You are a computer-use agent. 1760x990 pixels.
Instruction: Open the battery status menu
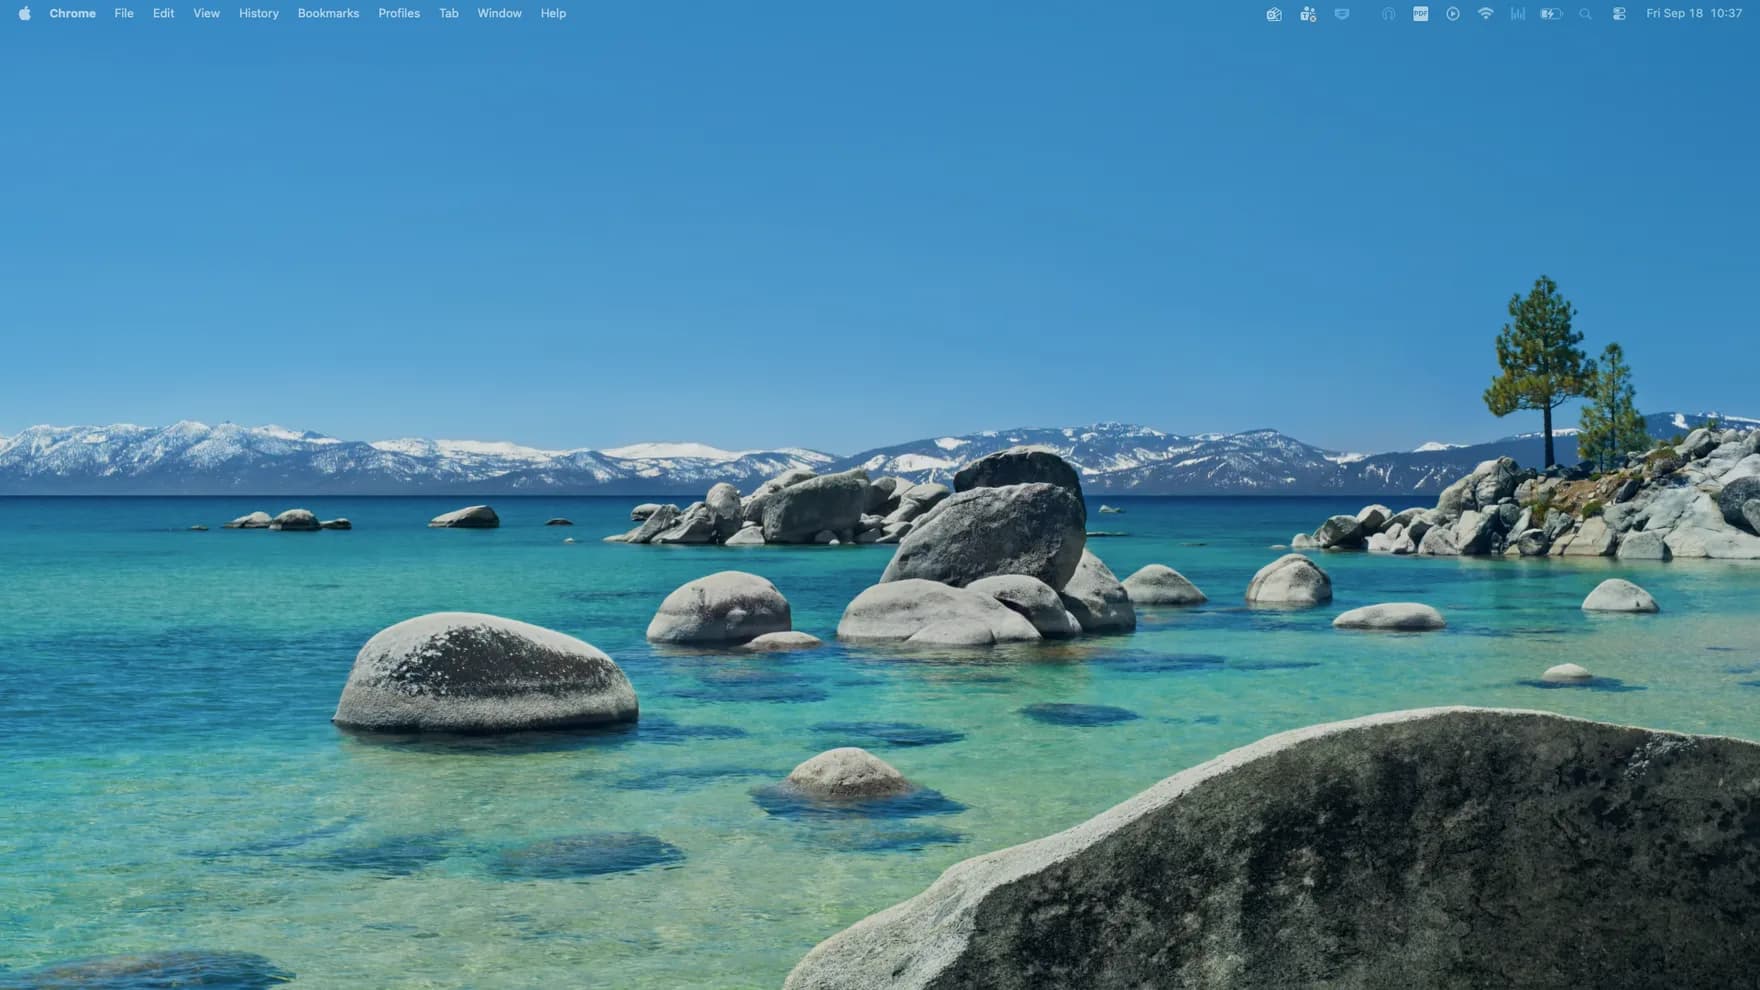[x=1551, y=14]
